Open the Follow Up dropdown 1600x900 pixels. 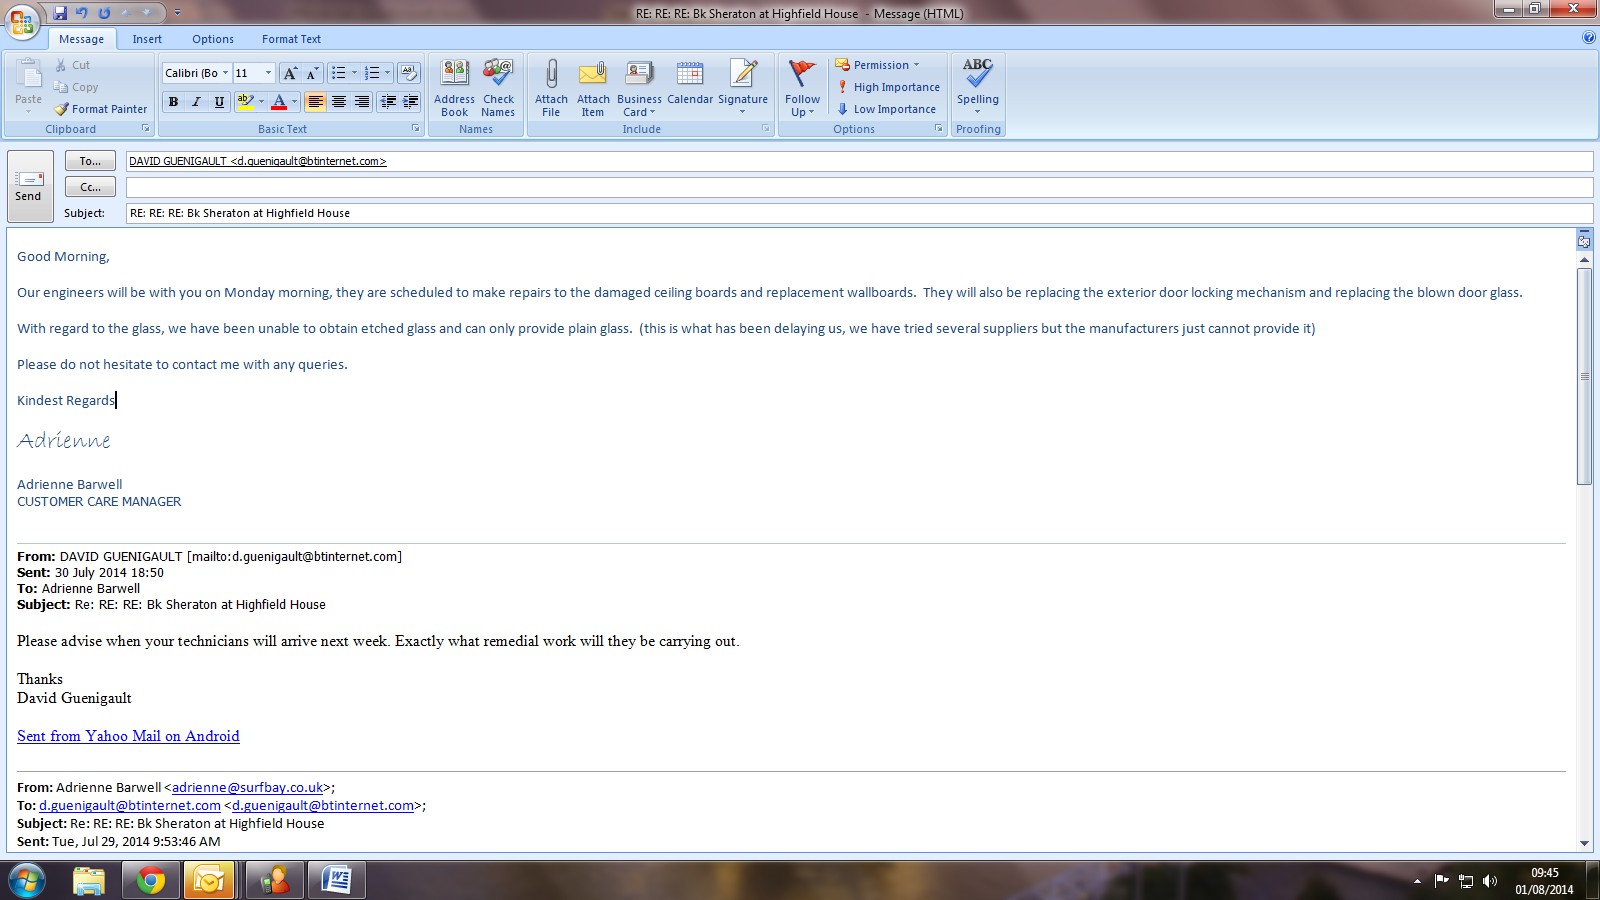(x=802, y=88)
